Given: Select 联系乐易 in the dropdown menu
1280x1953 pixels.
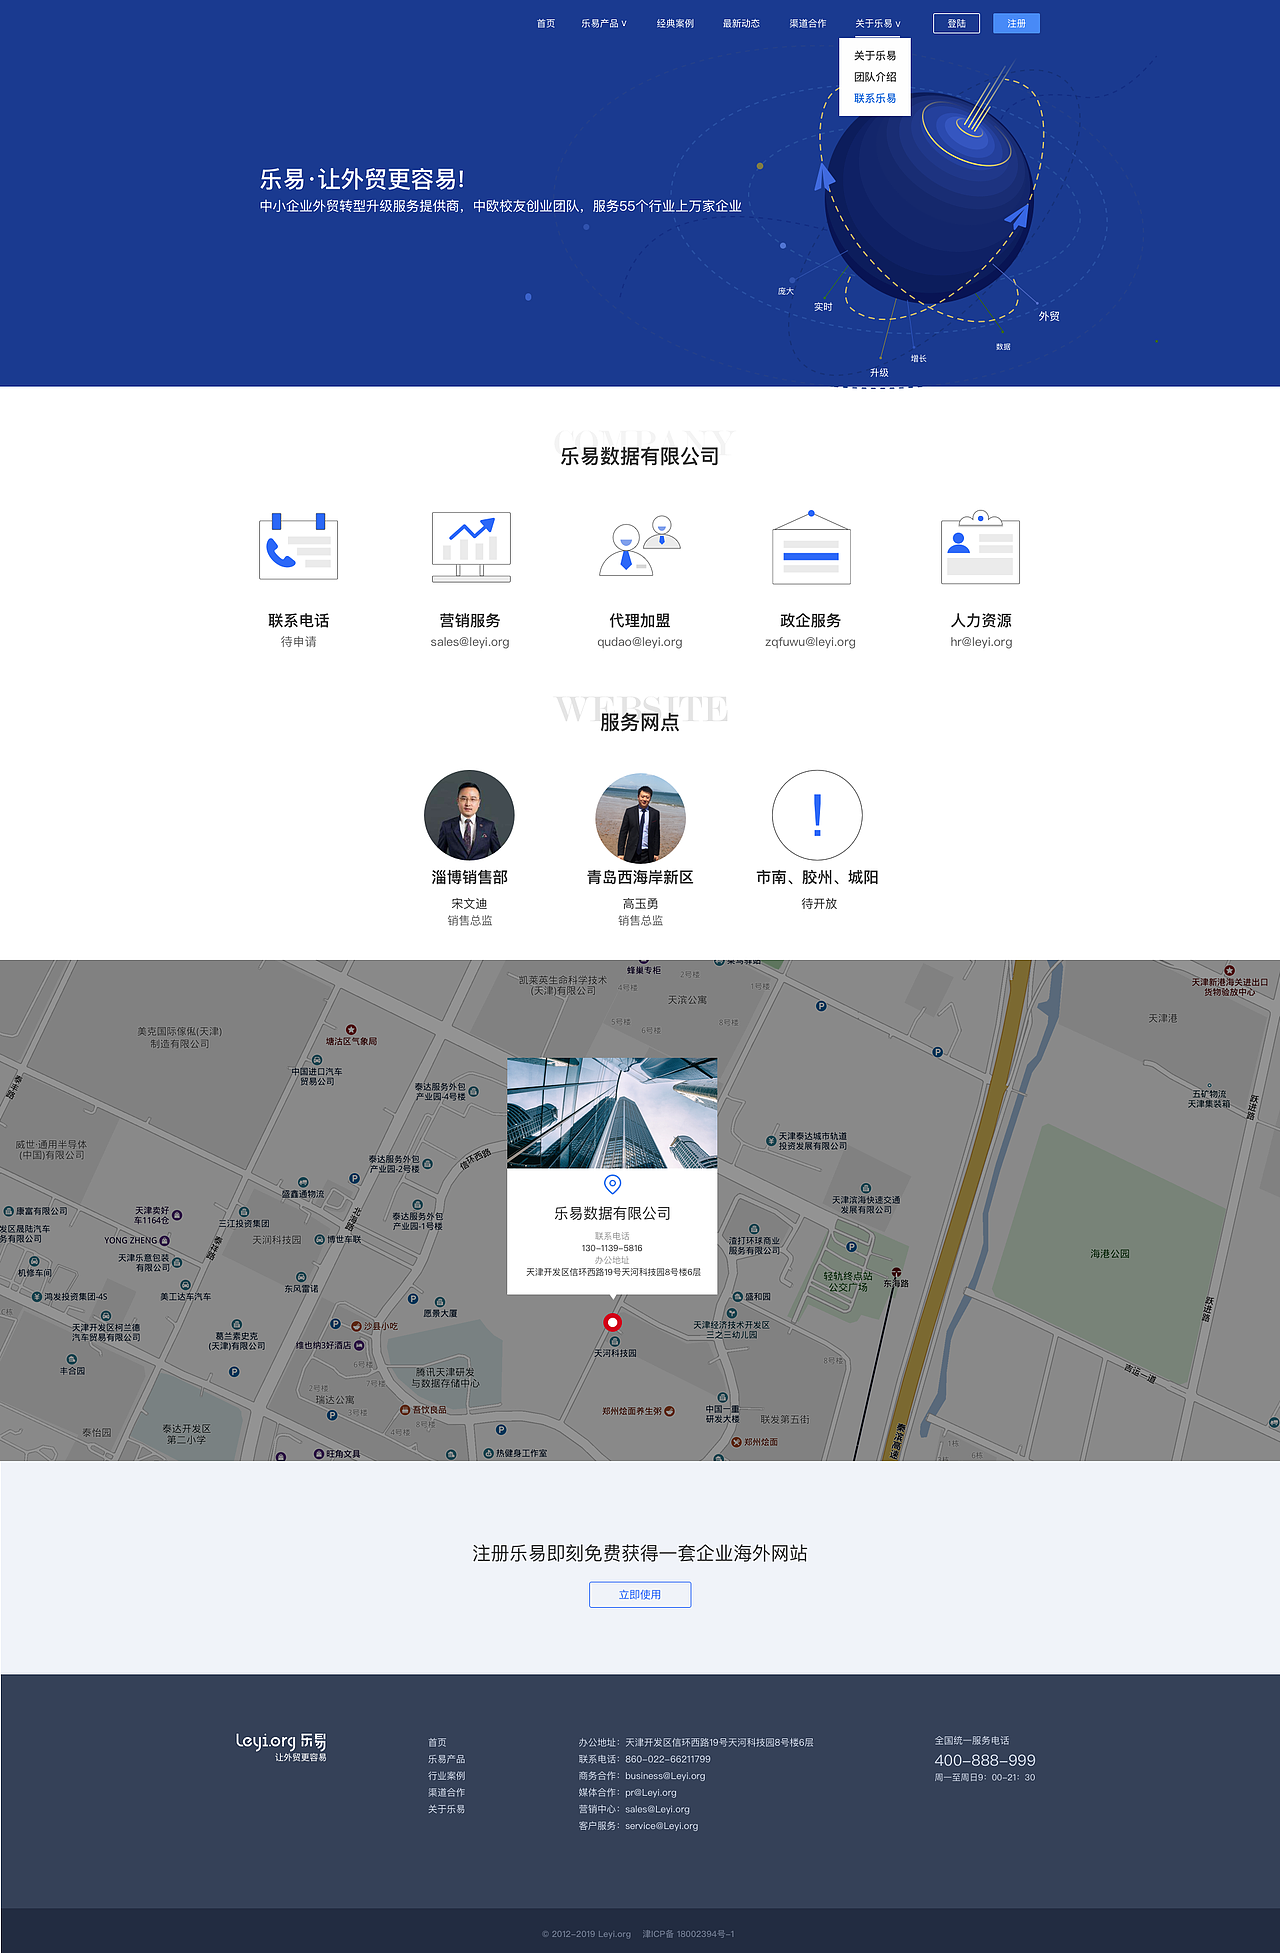Looking at the screenshot, I should pyautogui.click(x=875, y=98).
